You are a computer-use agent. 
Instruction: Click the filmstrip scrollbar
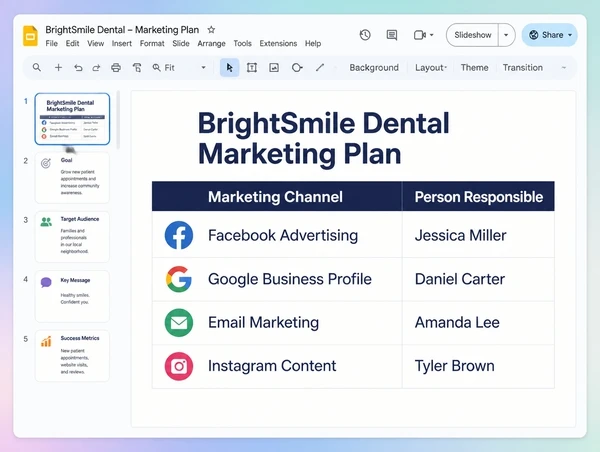[x=118, y=120]
